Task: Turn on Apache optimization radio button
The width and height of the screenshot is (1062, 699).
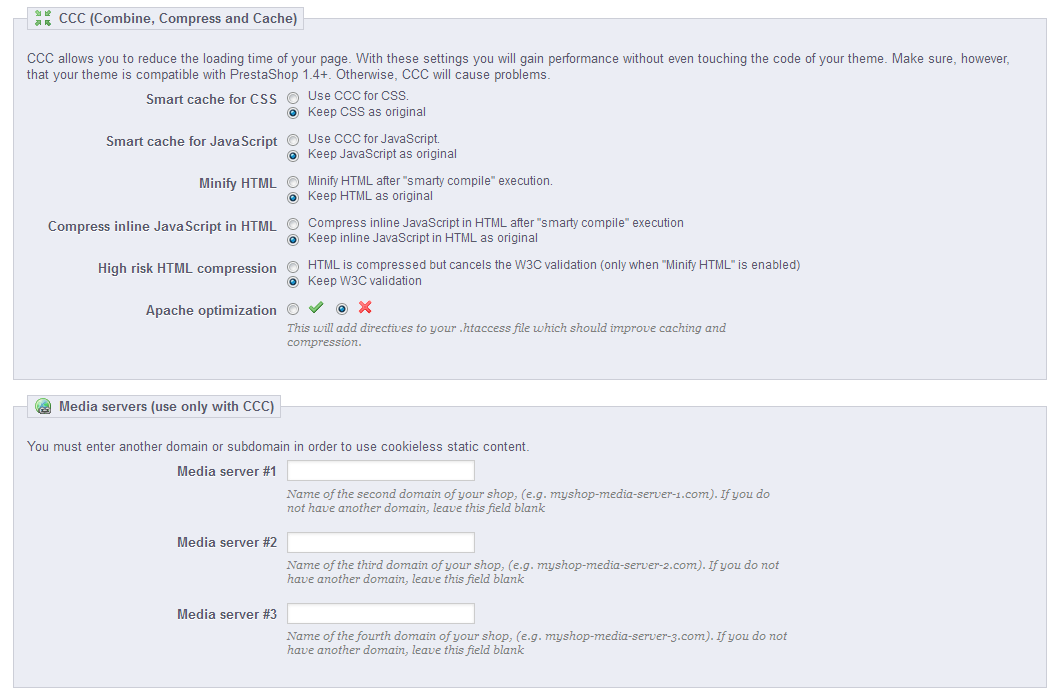Action: click(x=293, y=309)
